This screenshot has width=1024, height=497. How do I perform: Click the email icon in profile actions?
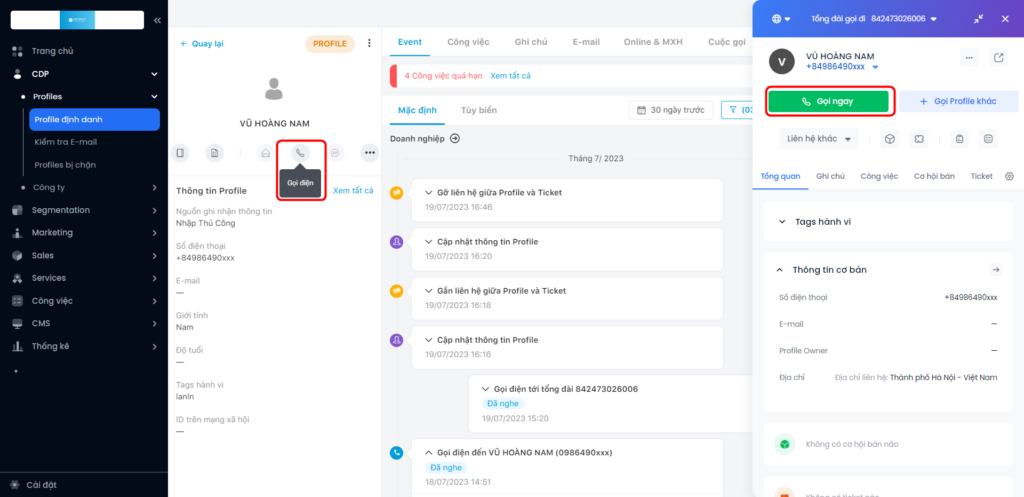point(265,153)
